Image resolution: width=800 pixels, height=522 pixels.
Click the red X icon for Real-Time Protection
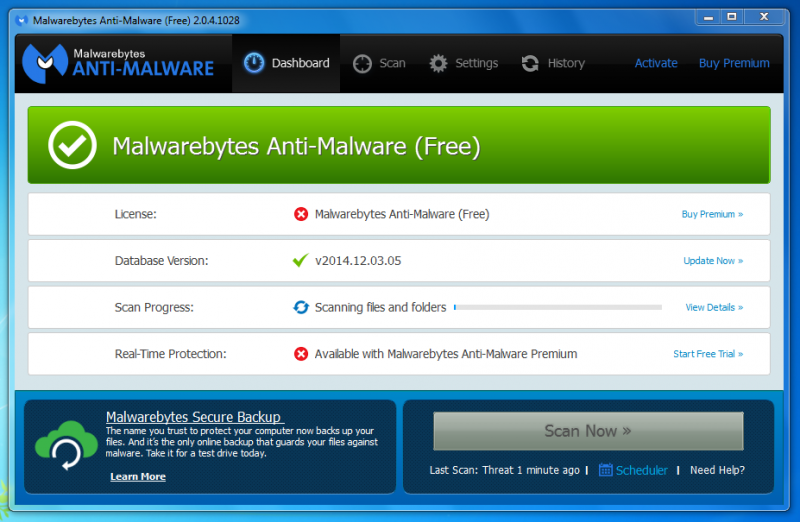click(x=301, y=354)
